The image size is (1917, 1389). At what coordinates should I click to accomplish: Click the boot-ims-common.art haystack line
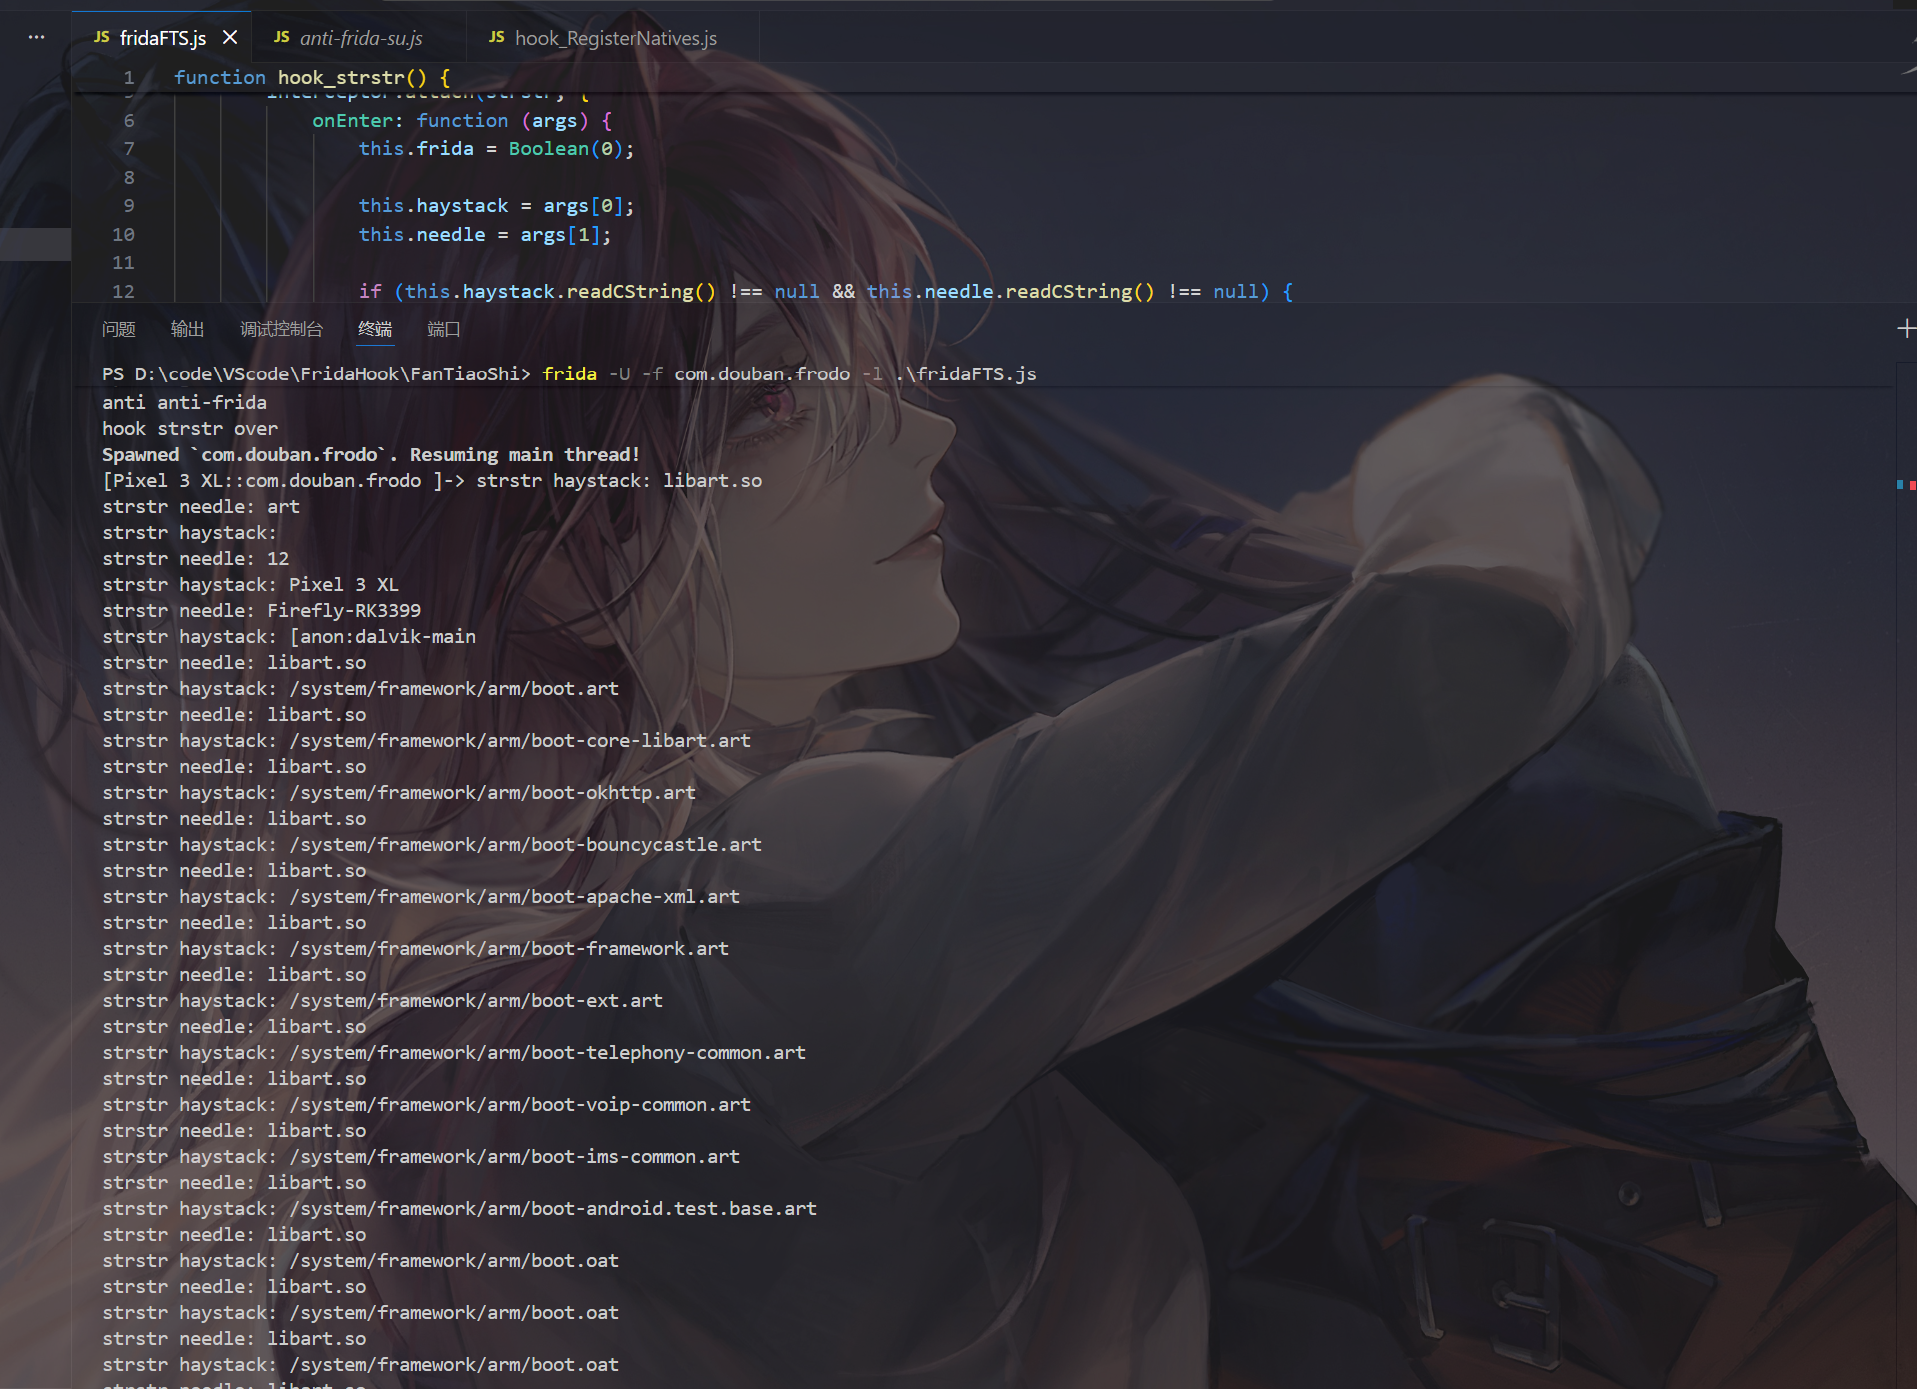[421, 1156]
